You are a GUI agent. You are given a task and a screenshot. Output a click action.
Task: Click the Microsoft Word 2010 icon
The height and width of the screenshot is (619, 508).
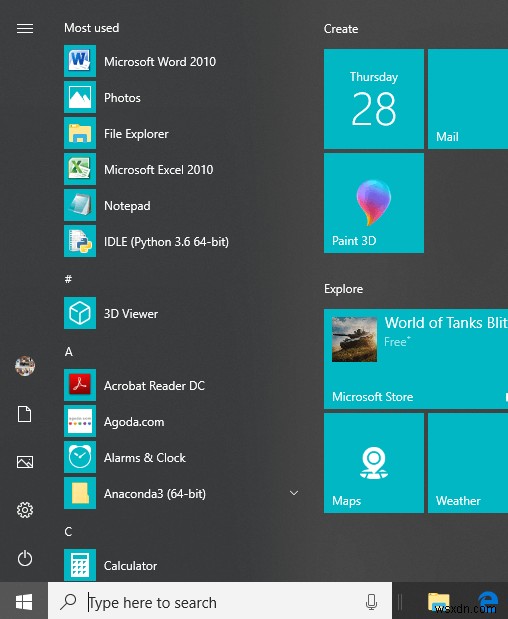coord(80,61)
